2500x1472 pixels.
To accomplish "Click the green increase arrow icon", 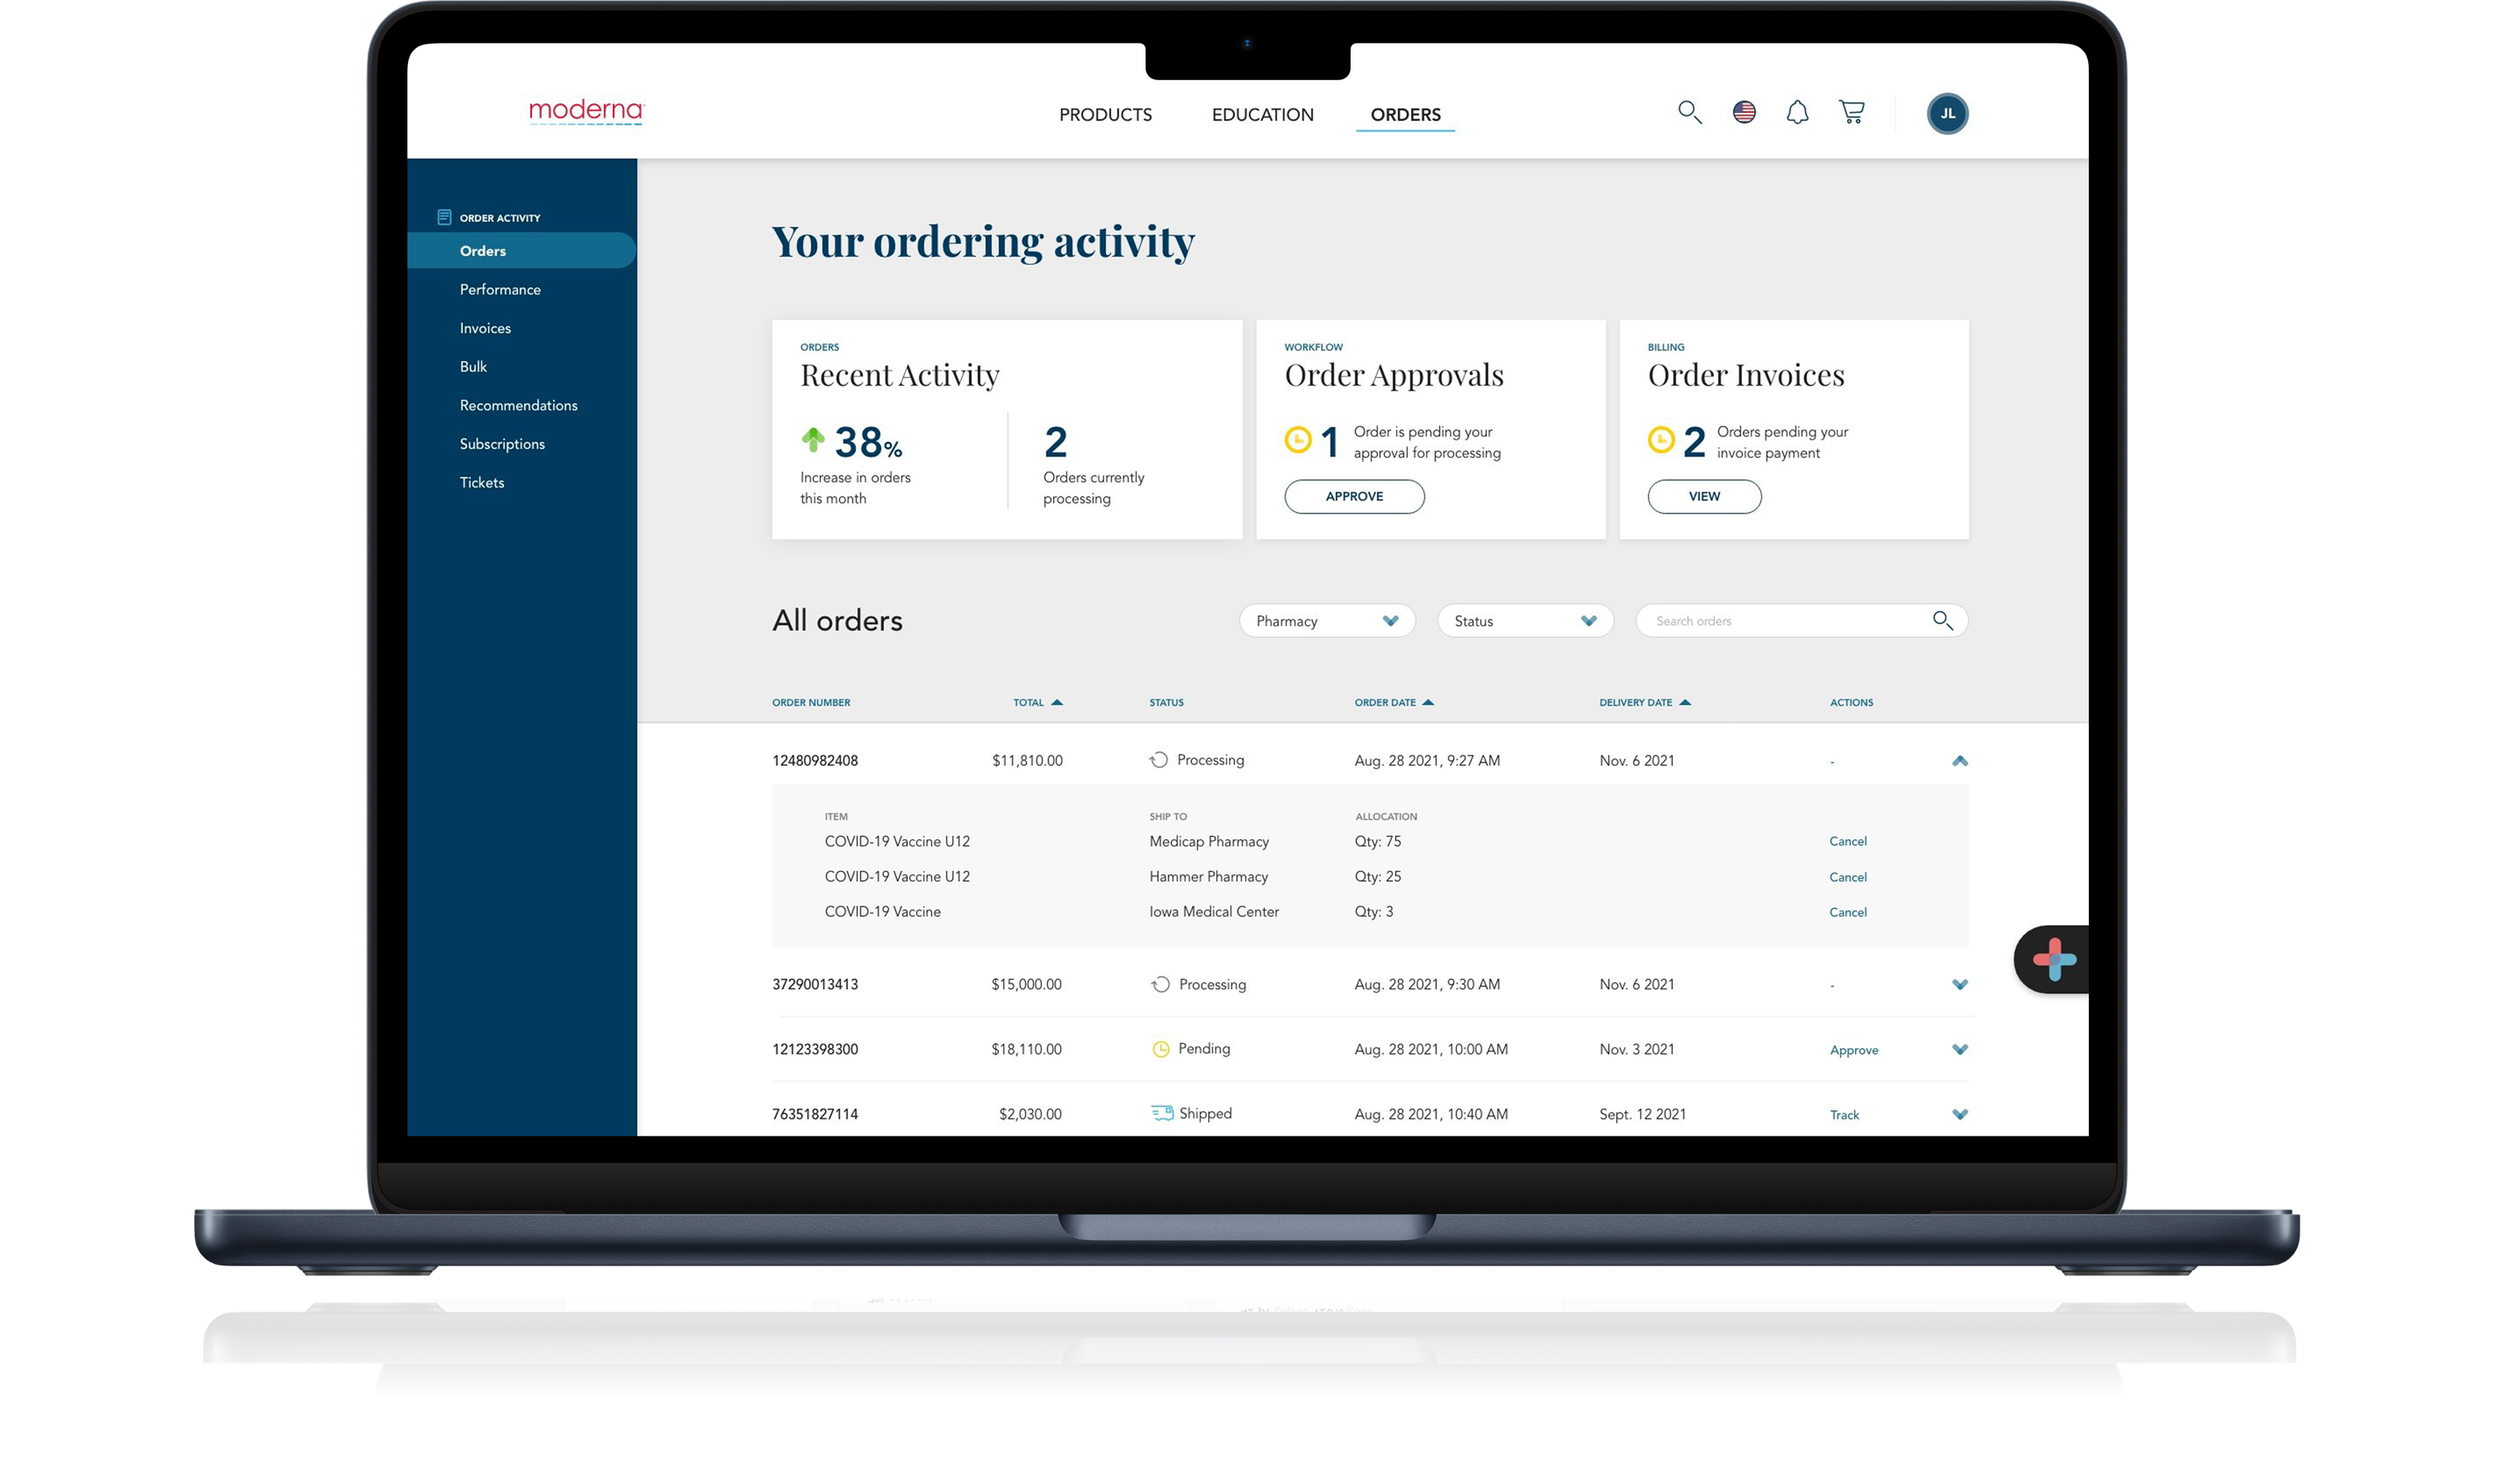I will pos(813,438).
